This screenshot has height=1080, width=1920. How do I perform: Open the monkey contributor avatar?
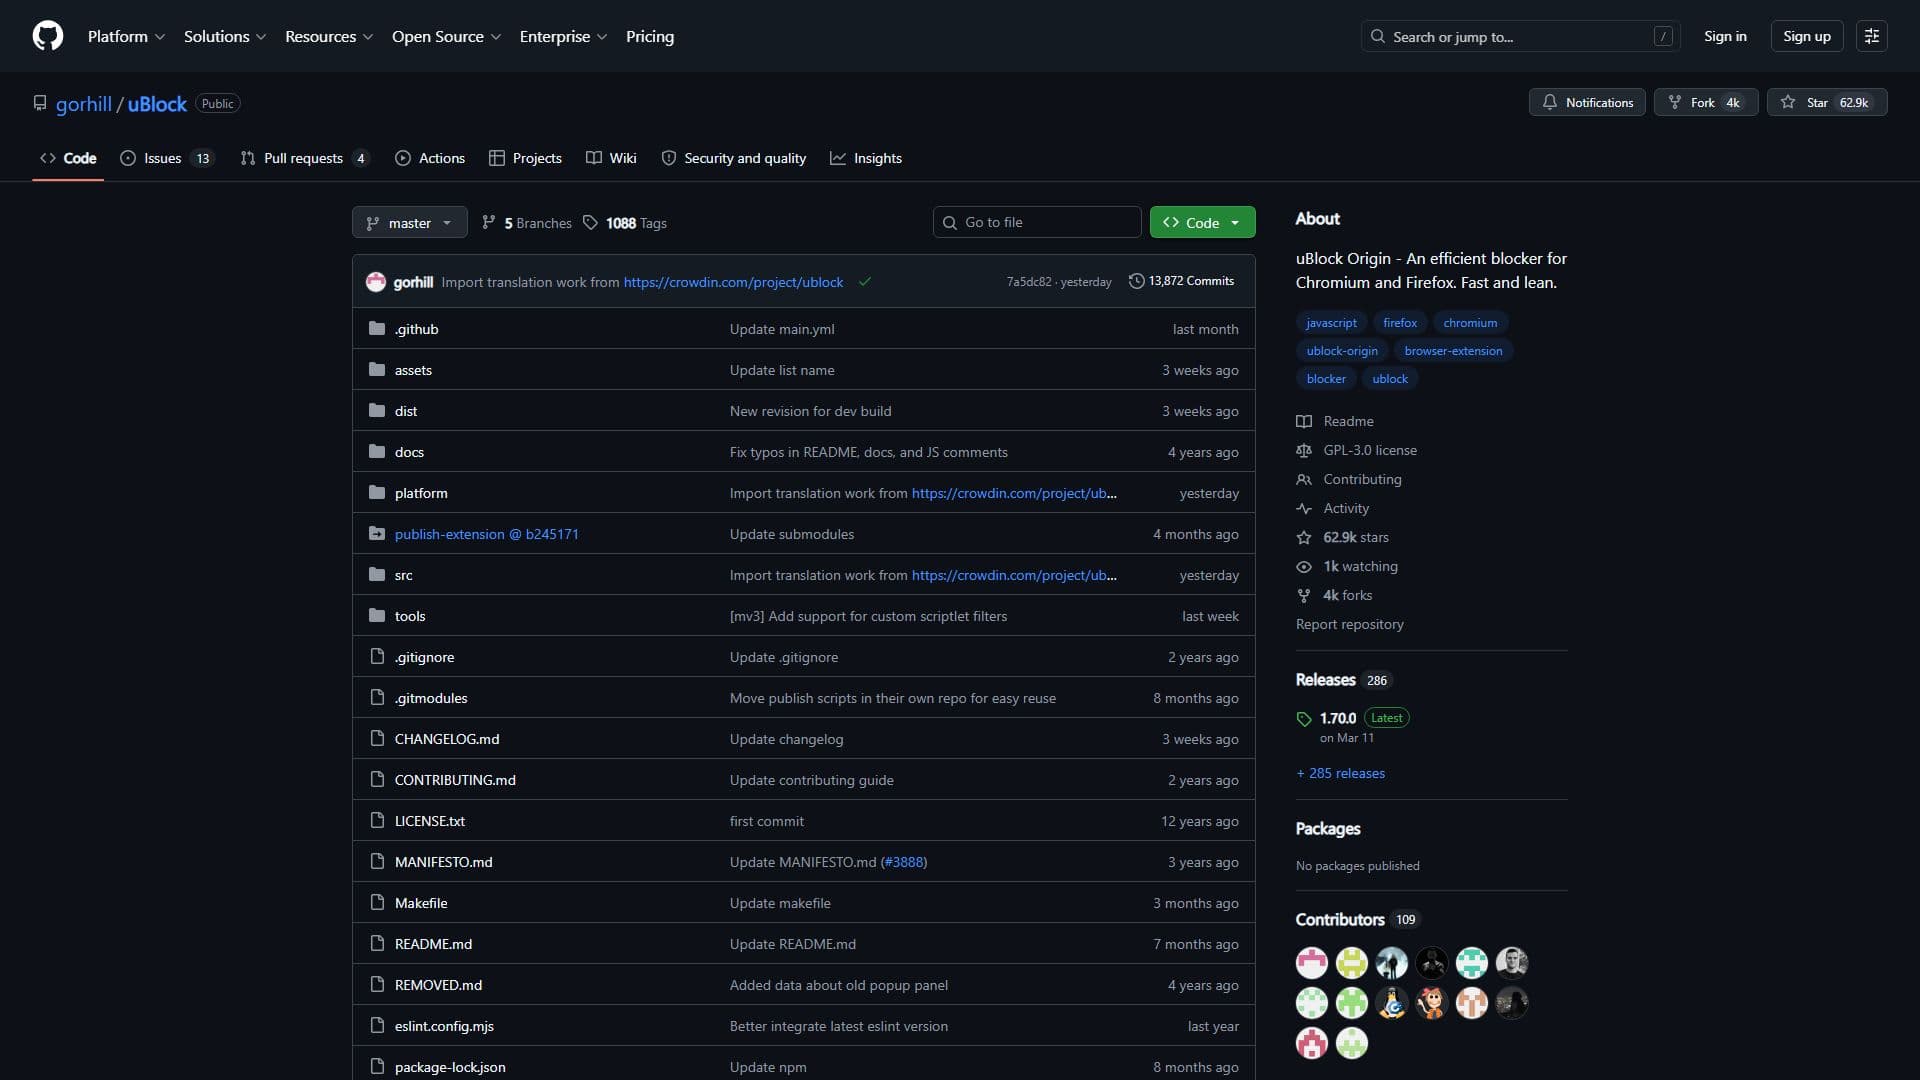click(x=1432, y=1003)
